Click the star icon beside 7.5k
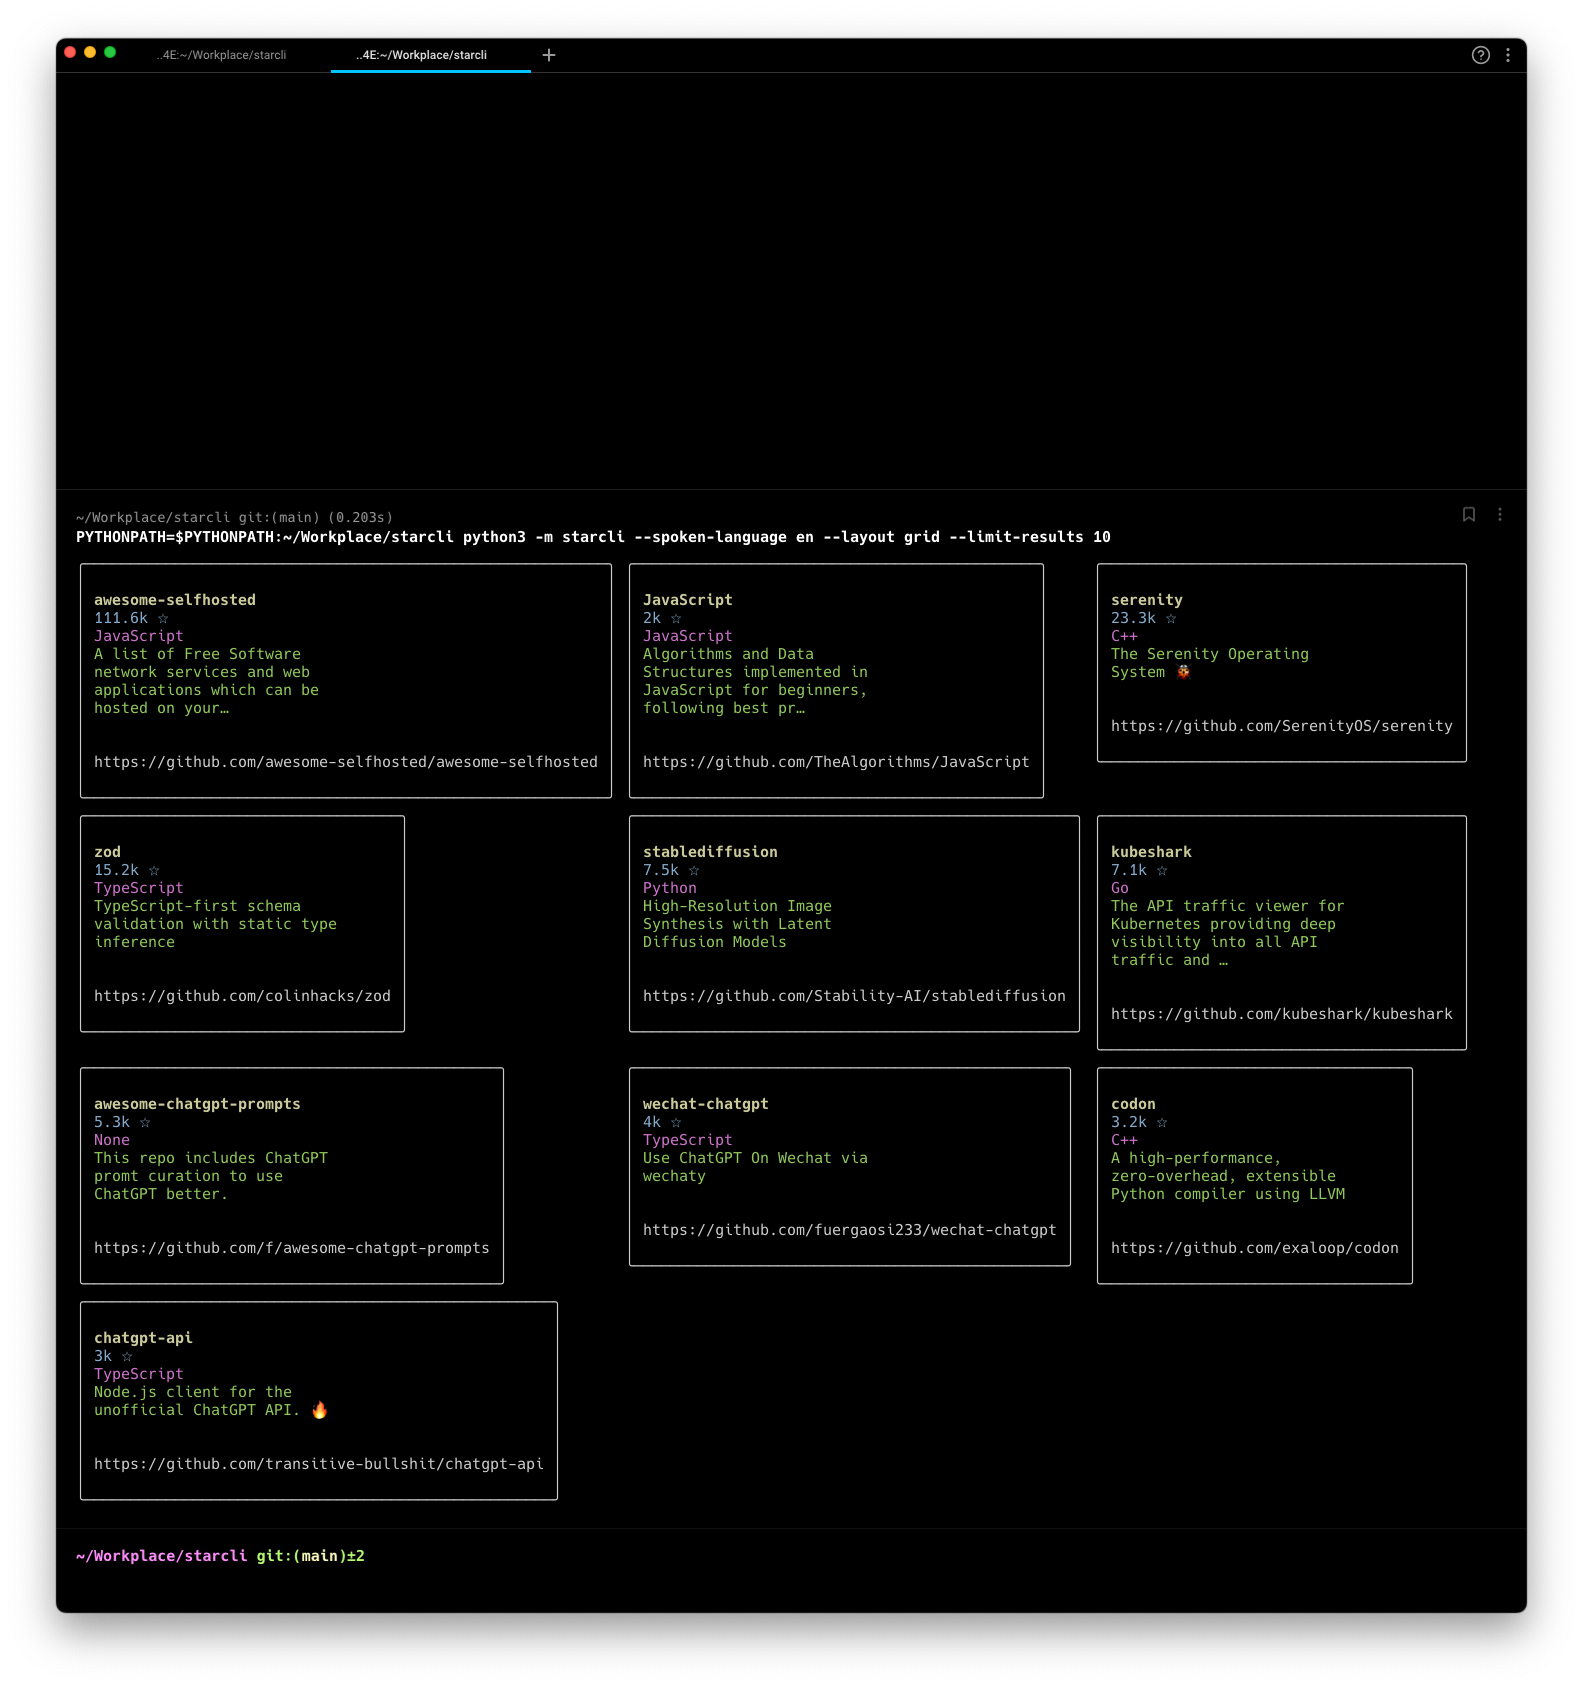The width and height of the screenshot is (1583, 1687). coord(694,871)
